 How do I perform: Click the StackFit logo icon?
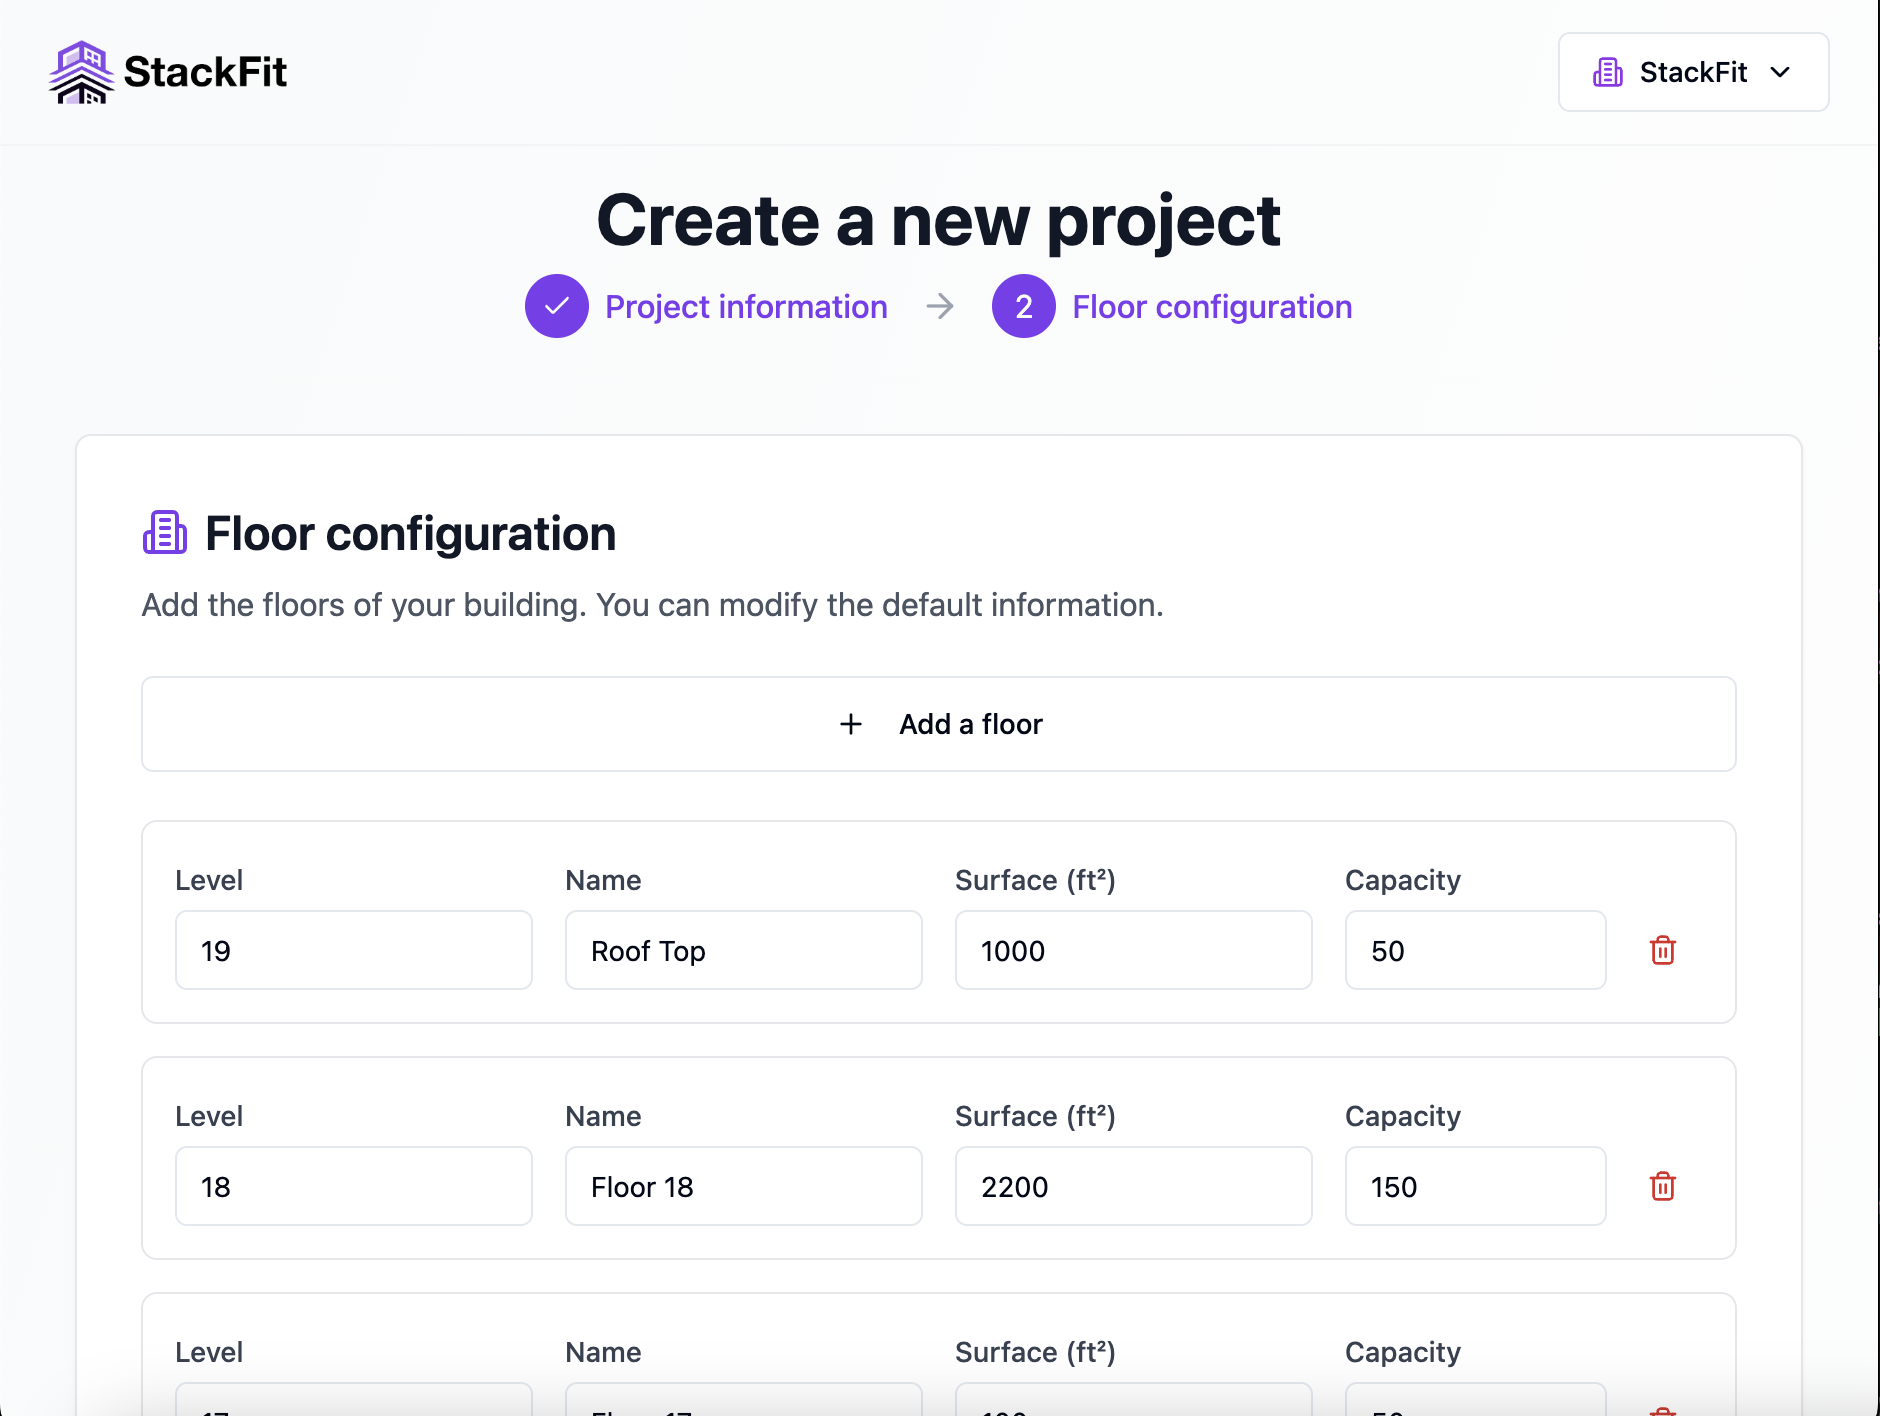coord(81,72)
